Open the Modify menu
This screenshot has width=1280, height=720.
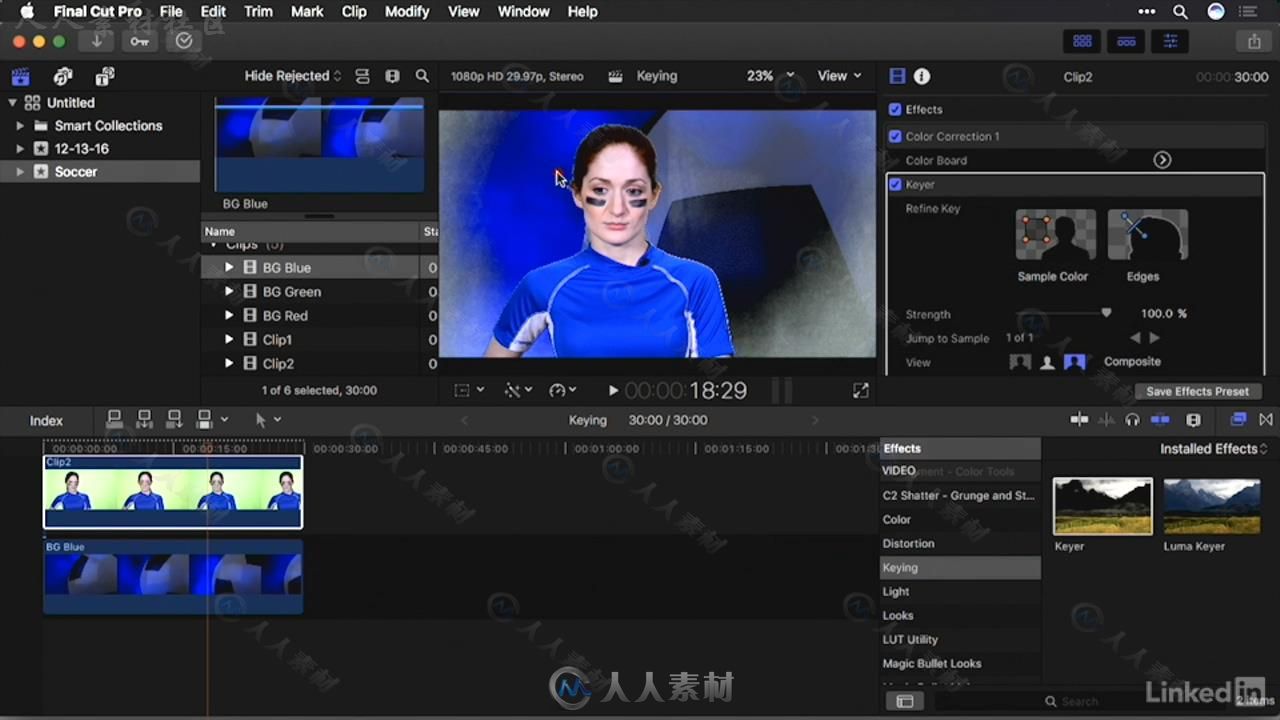pos(406,12)
